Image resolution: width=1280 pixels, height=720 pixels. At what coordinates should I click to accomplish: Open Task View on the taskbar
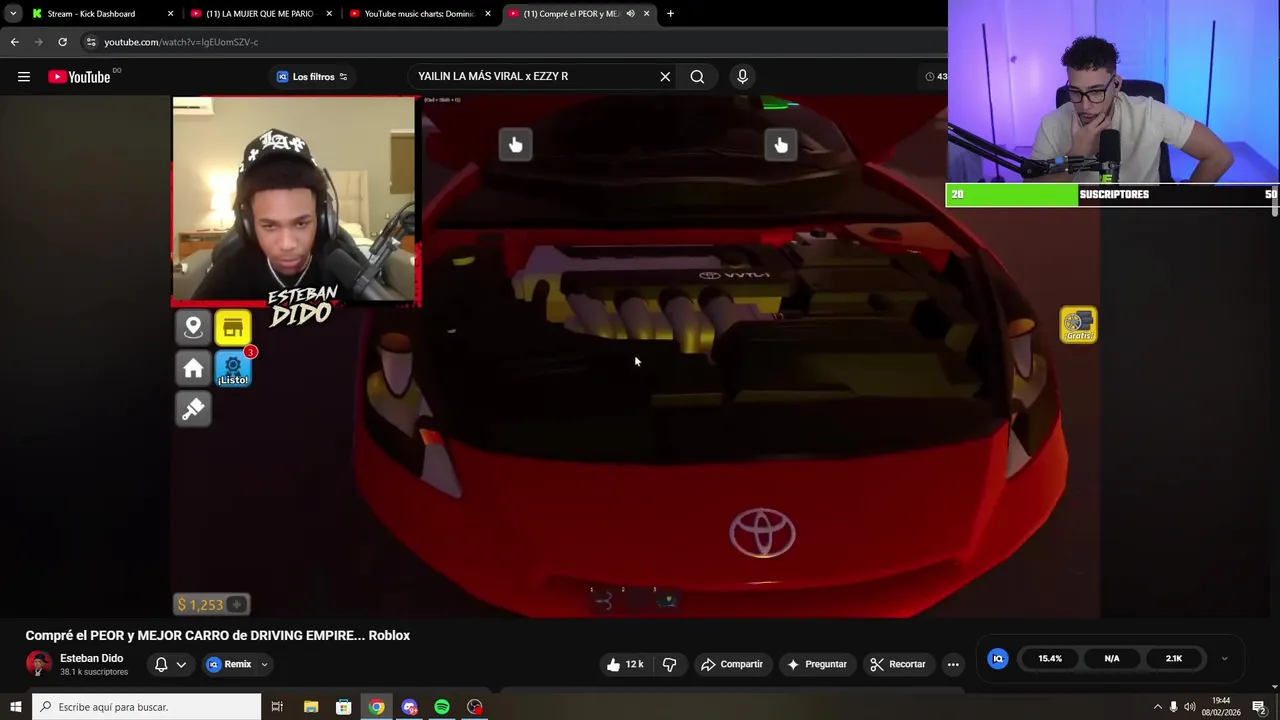pyautogui.click(x=277, y=707)
